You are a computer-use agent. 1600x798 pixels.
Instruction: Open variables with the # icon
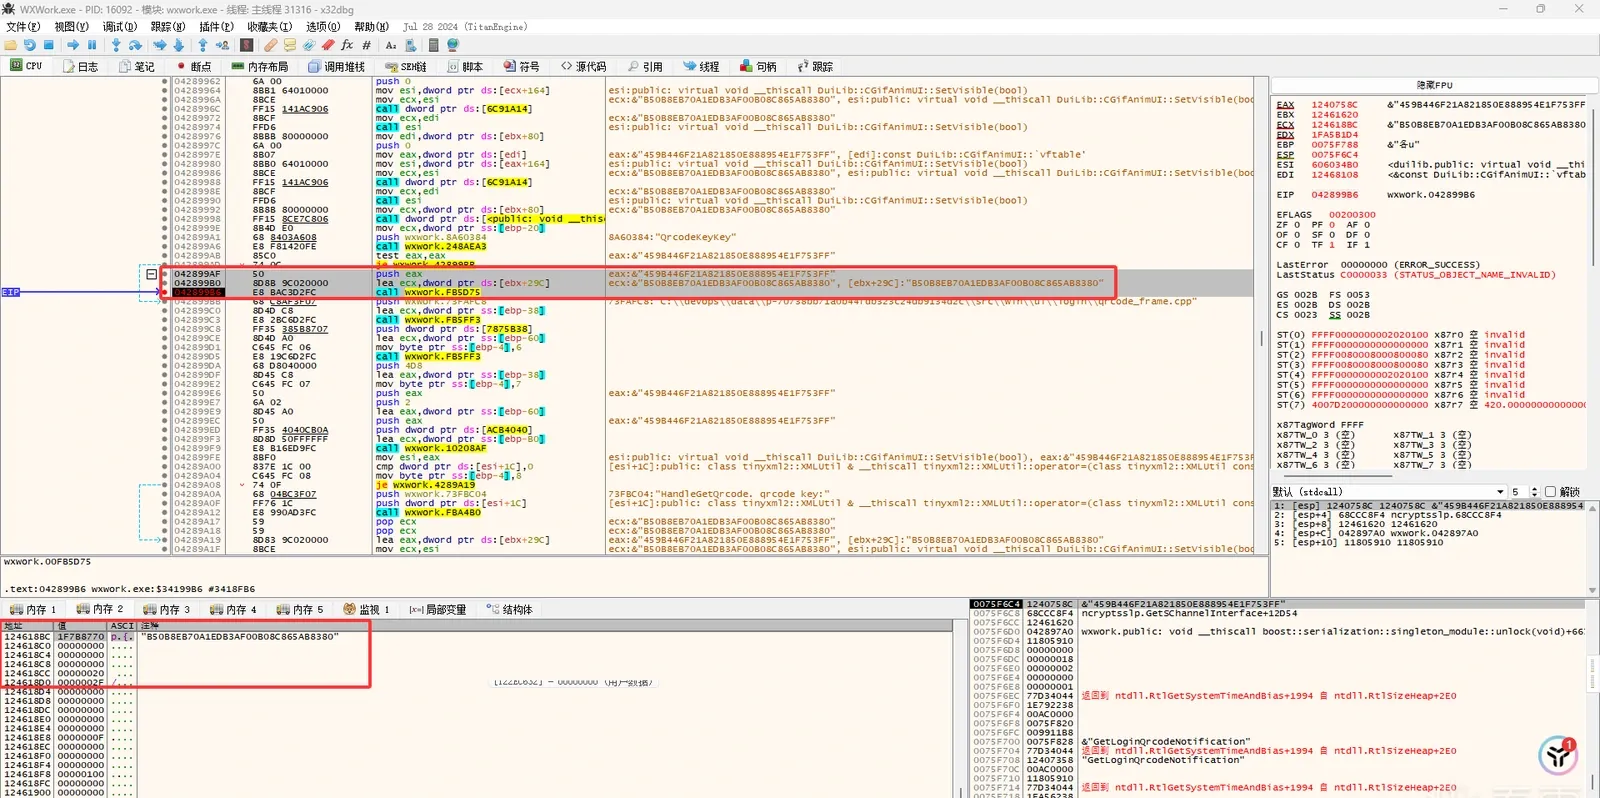point(366,45)
